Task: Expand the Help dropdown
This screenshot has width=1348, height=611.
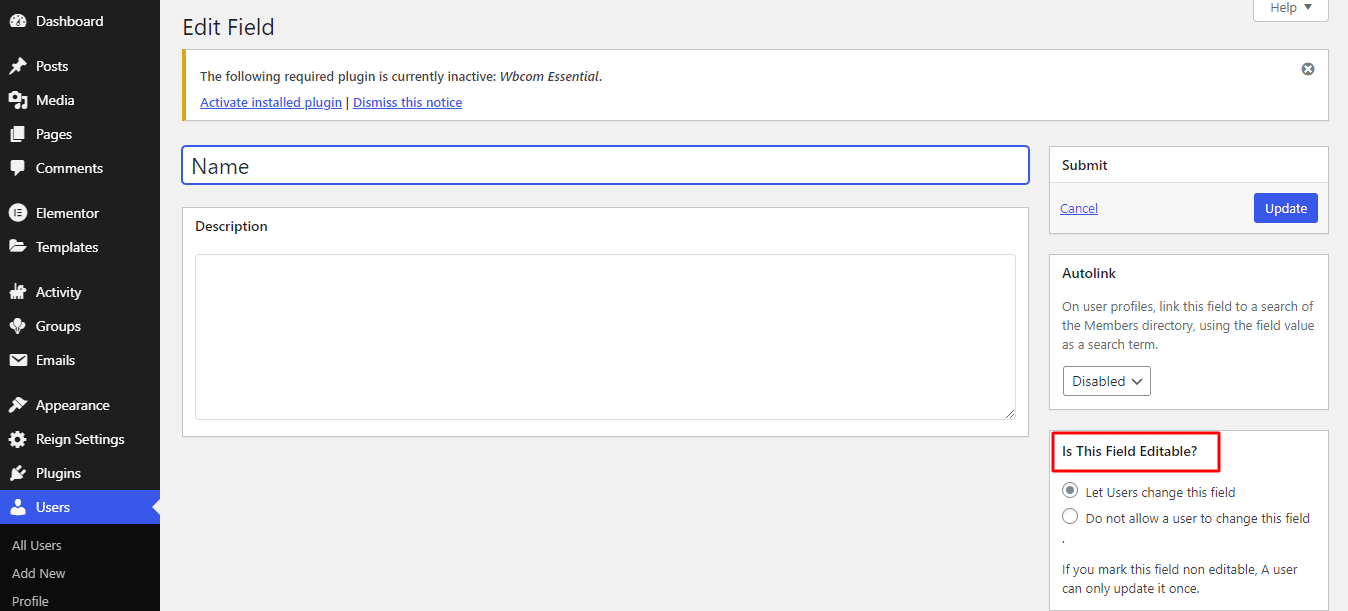Action: pos(1289,8)
